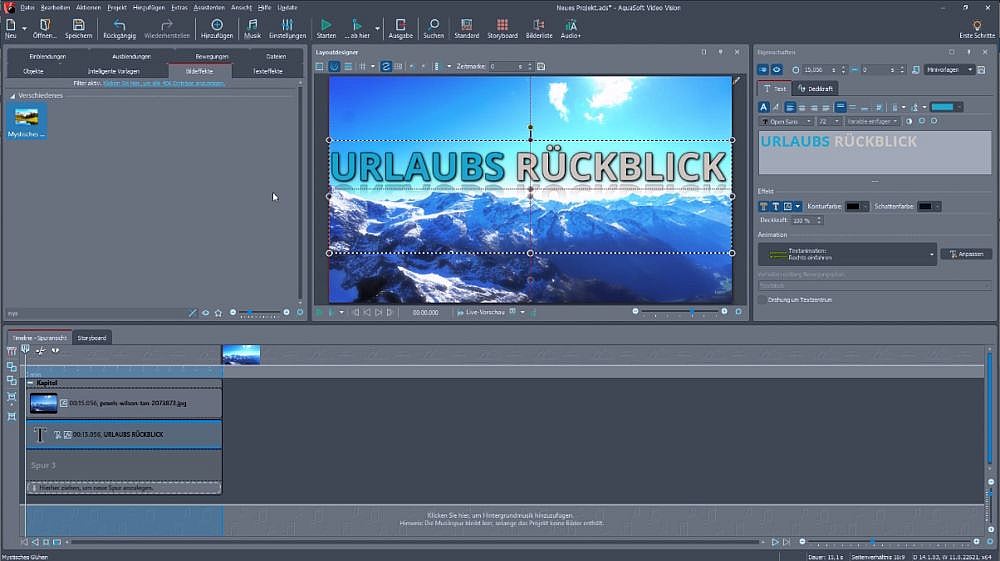Expand the Textanimation dropdown
This screenshot has width=1000, height=561.
[932, 254]
